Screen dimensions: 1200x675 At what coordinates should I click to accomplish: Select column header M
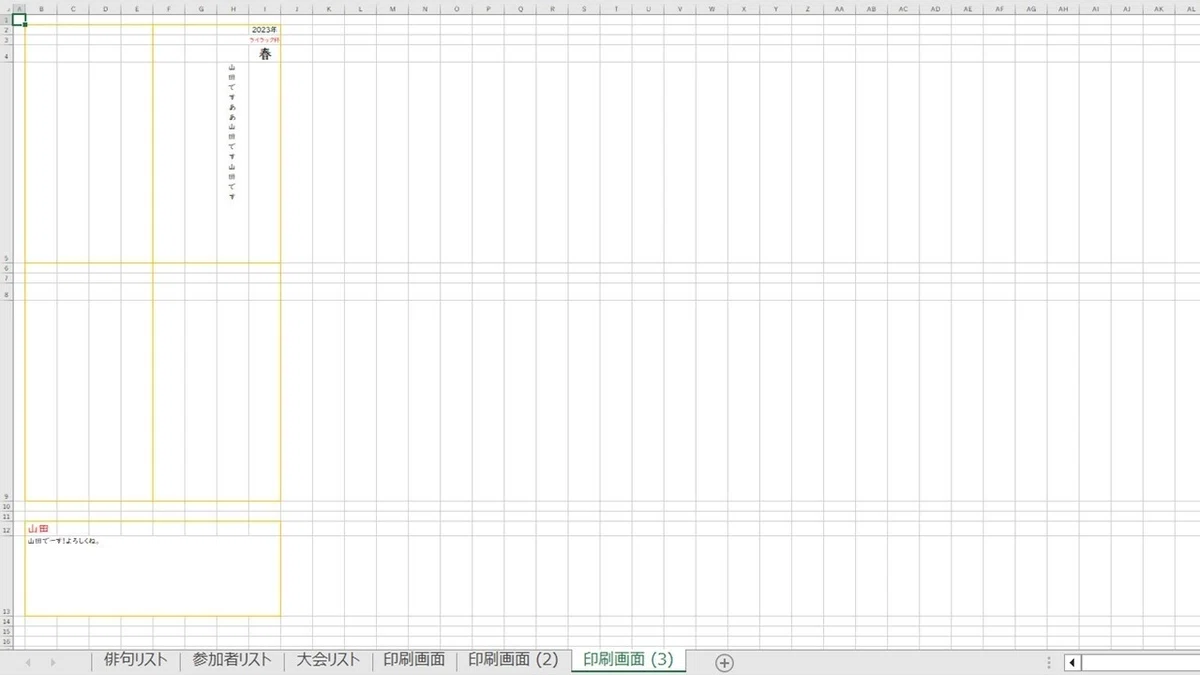click(392, 9)
